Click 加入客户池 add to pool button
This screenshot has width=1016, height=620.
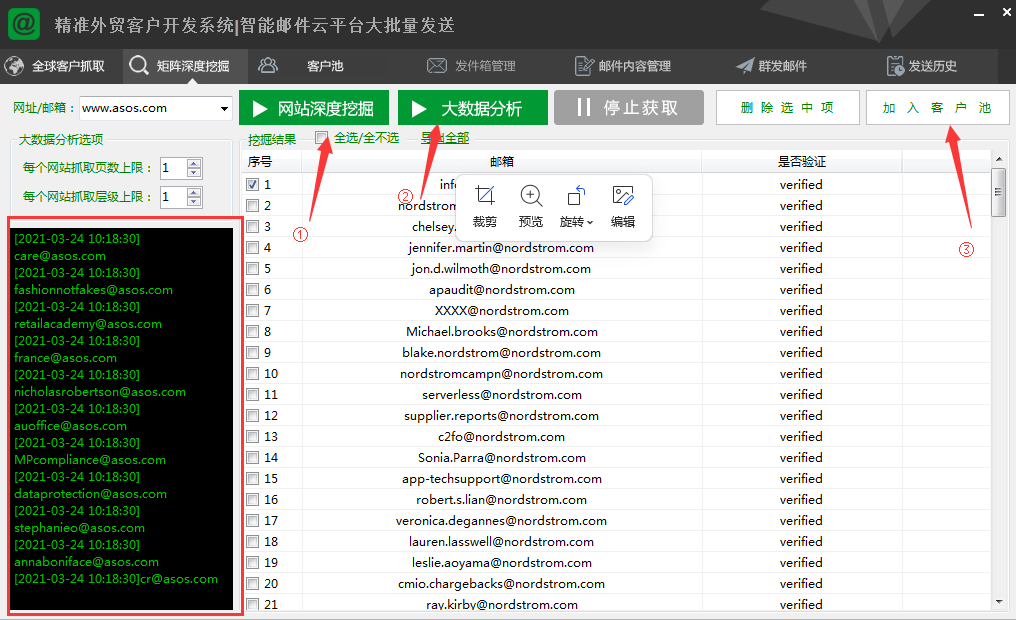(x=937, y=108)
